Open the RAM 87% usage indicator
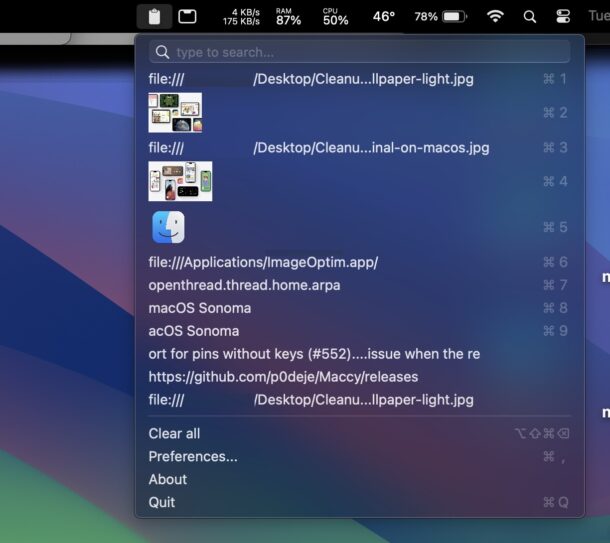Viewport: 610px width, 543px height. 288,16
